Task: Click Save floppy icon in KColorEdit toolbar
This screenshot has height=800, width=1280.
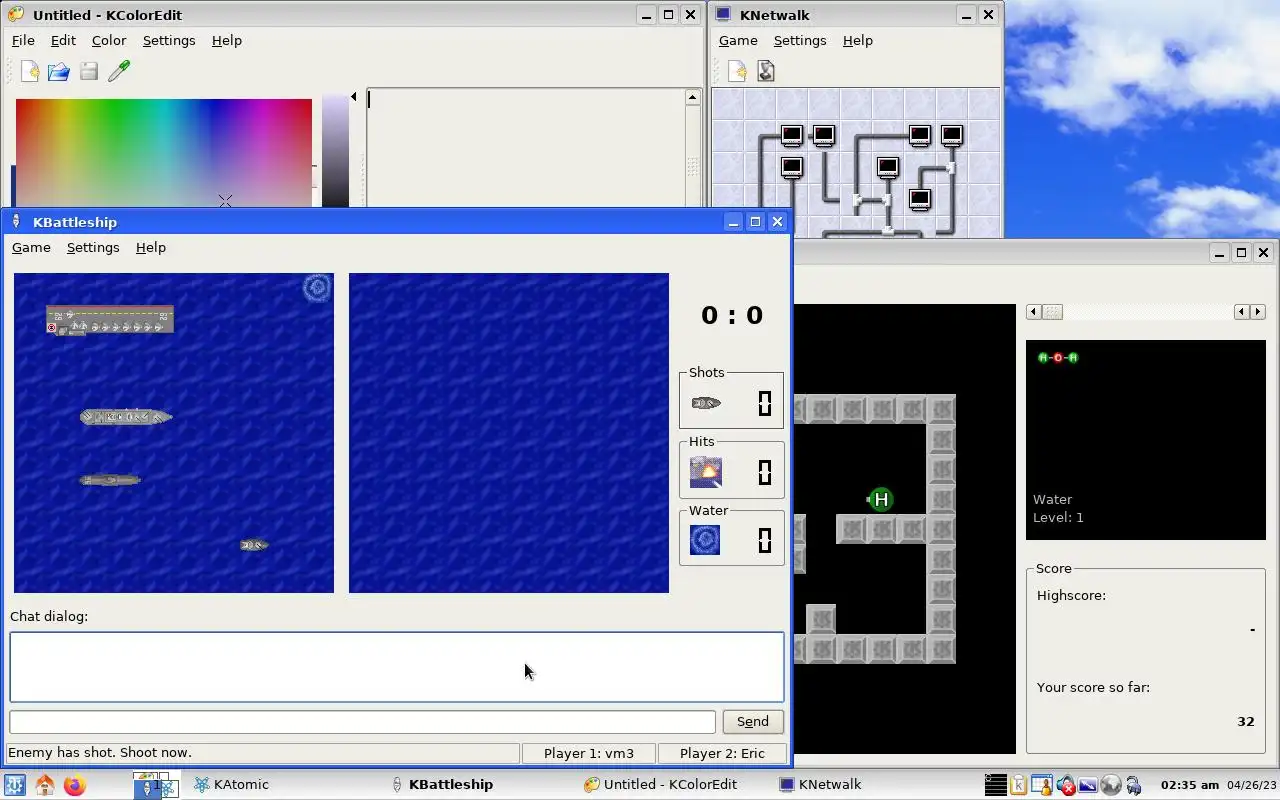Action: tap(89, 71)
